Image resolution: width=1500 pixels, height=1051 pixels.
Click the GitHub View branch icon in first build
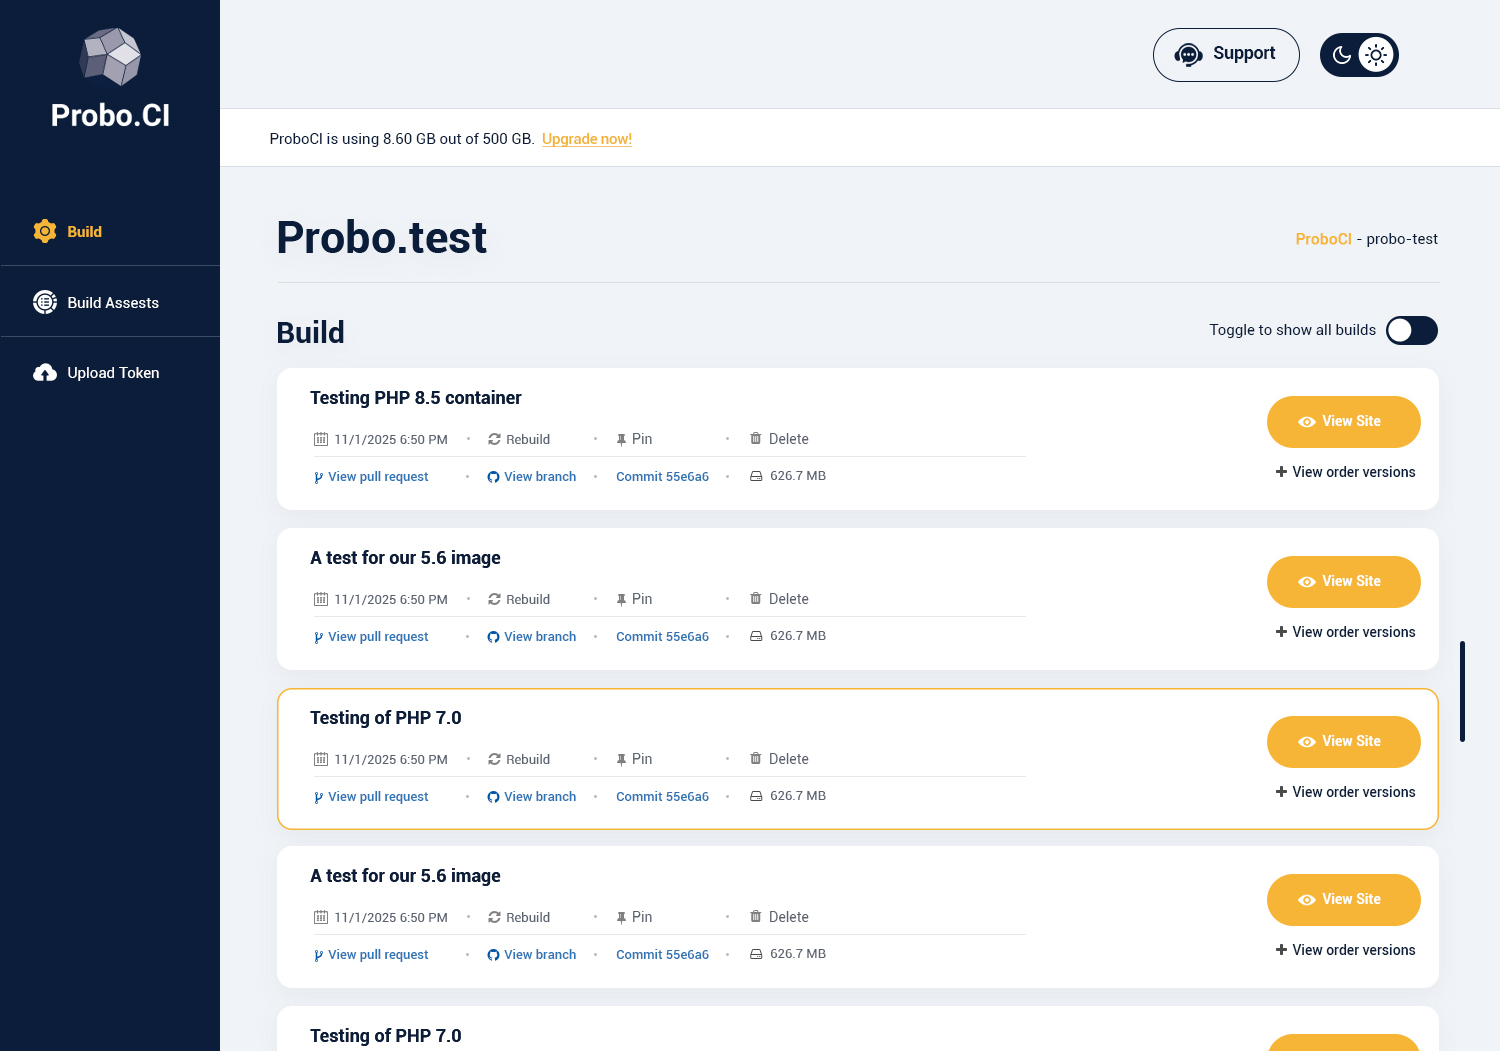(493, 477)
